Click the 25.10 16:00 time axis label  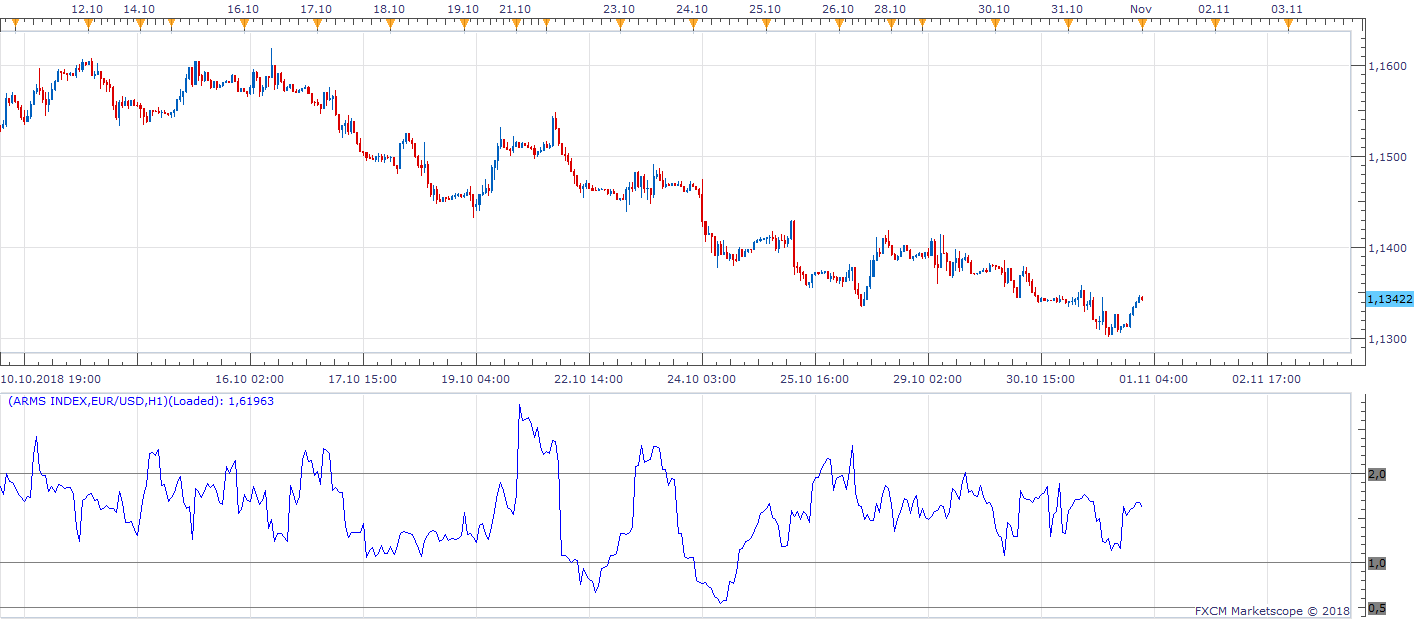815,379
